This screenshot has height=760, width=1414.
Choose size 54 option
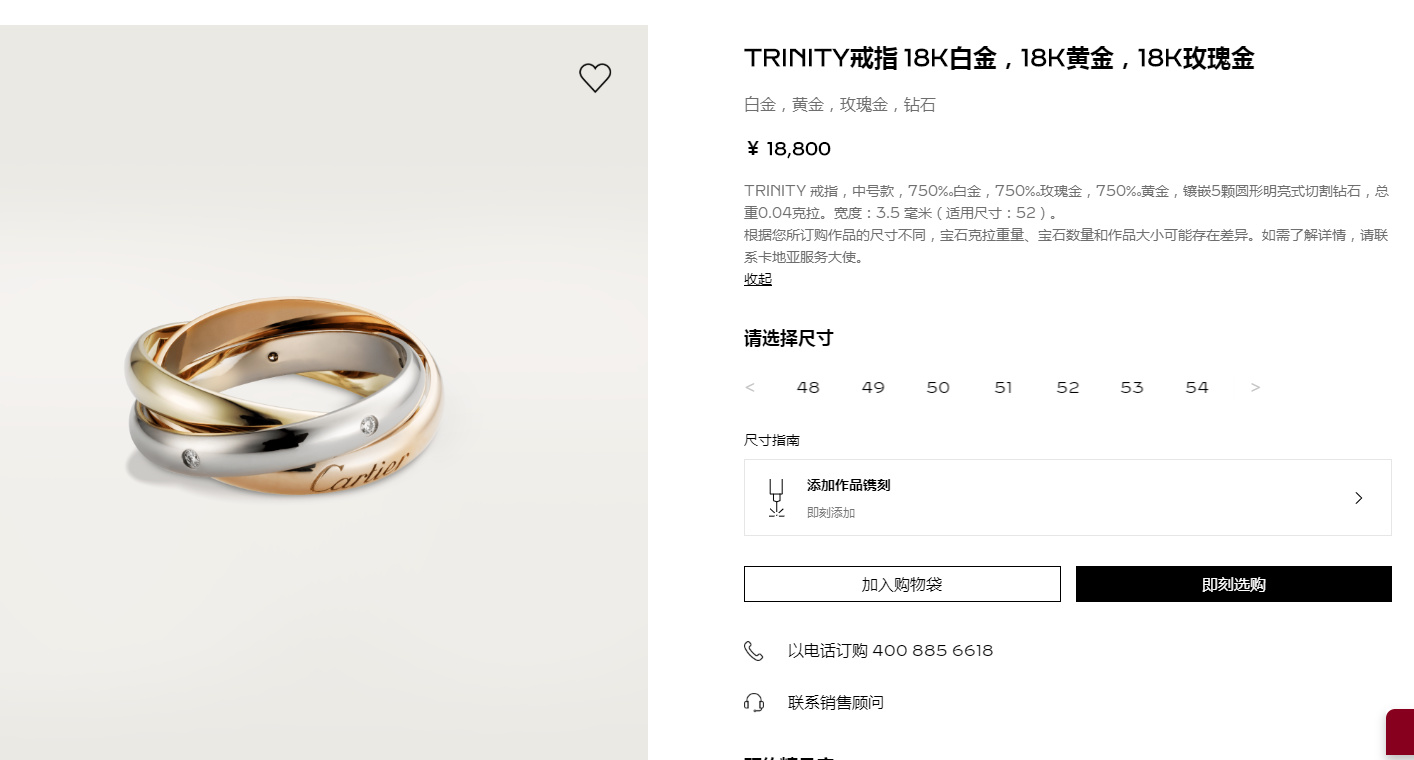pos(1197,387)
